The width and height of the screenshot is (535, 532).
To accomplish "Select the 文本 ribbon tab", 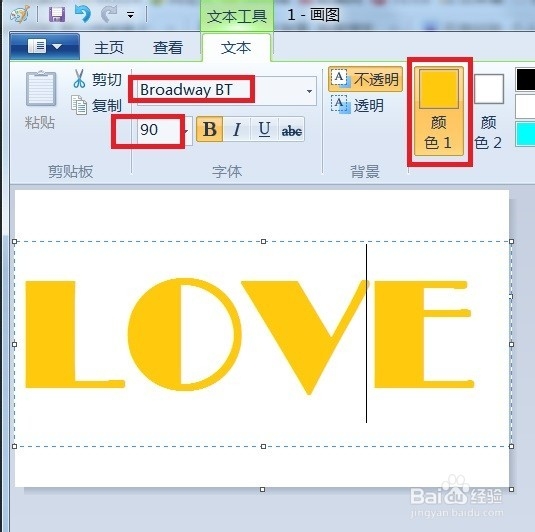I will point(236,47).
